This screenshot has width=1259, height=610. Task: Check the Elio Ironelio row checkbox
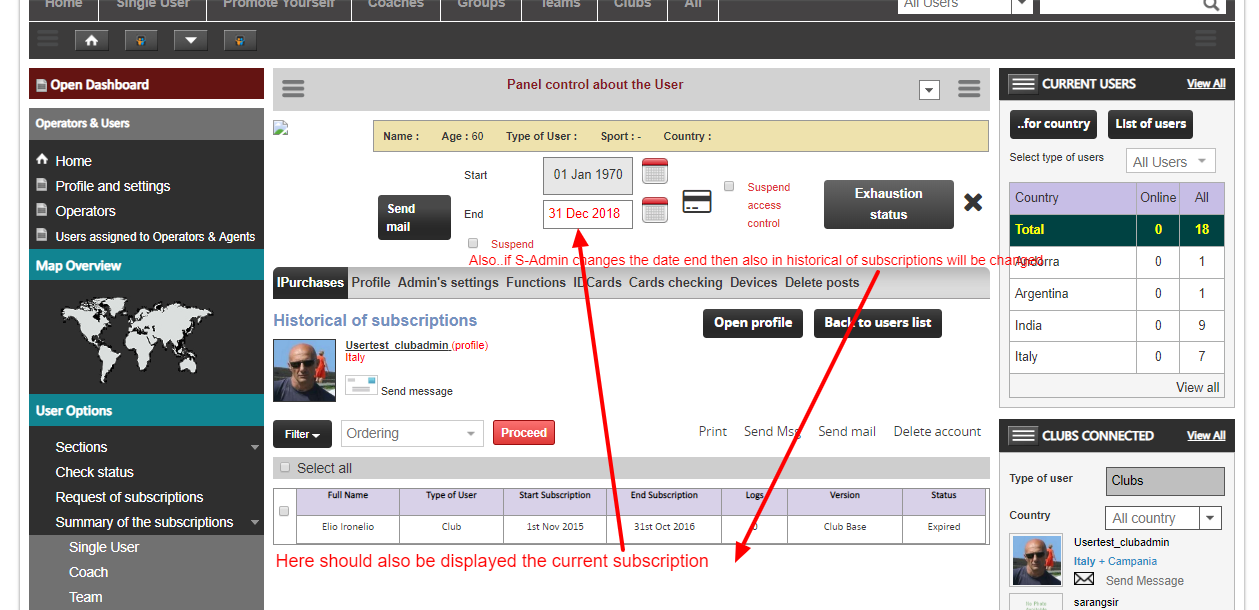(284, 511)
